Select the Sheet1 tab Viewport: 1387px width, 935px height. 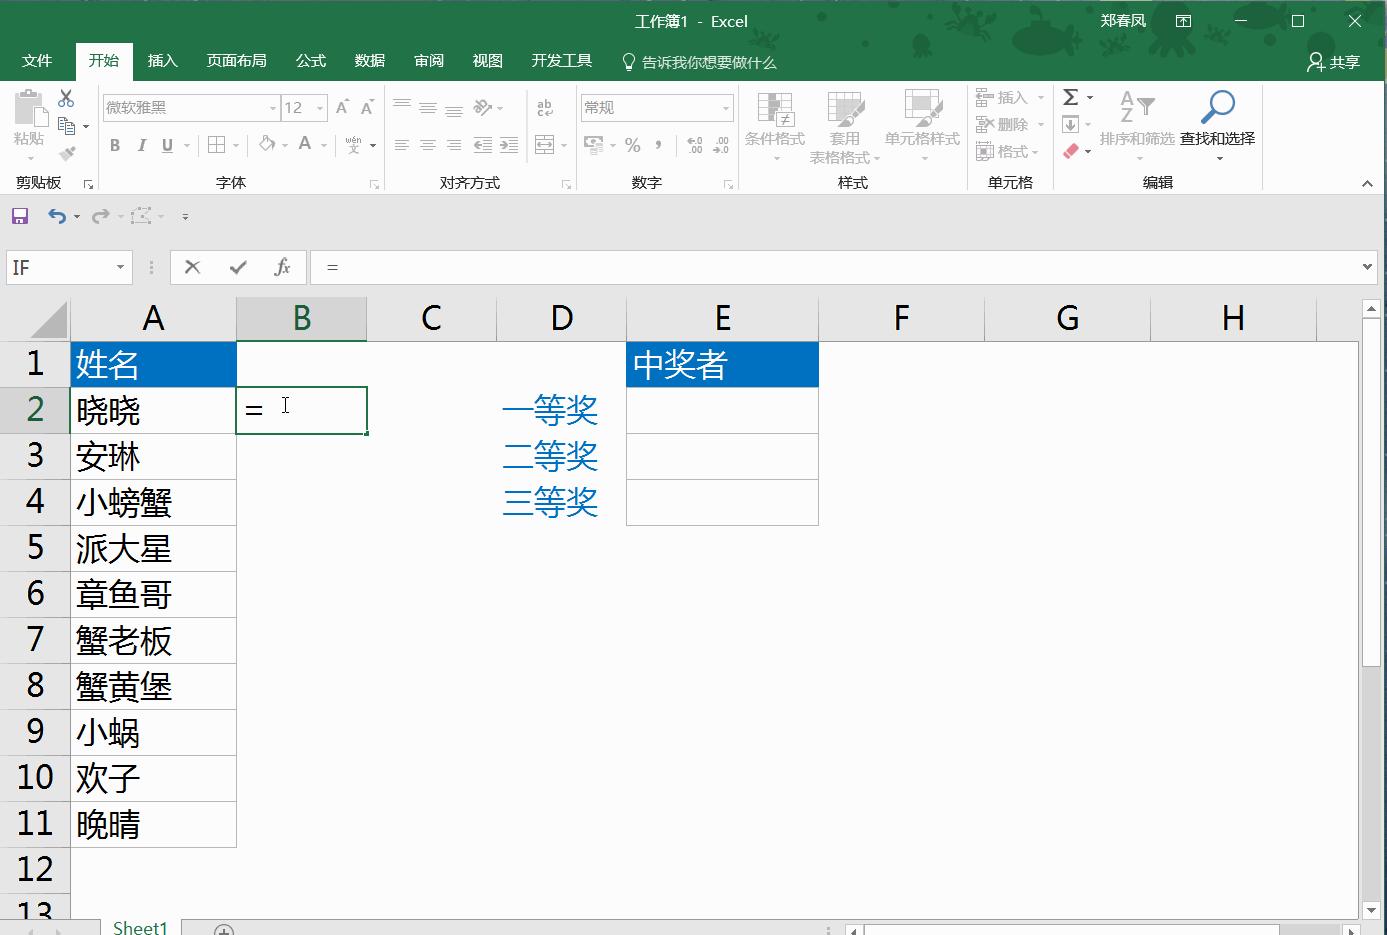click(x=139, y=926)
